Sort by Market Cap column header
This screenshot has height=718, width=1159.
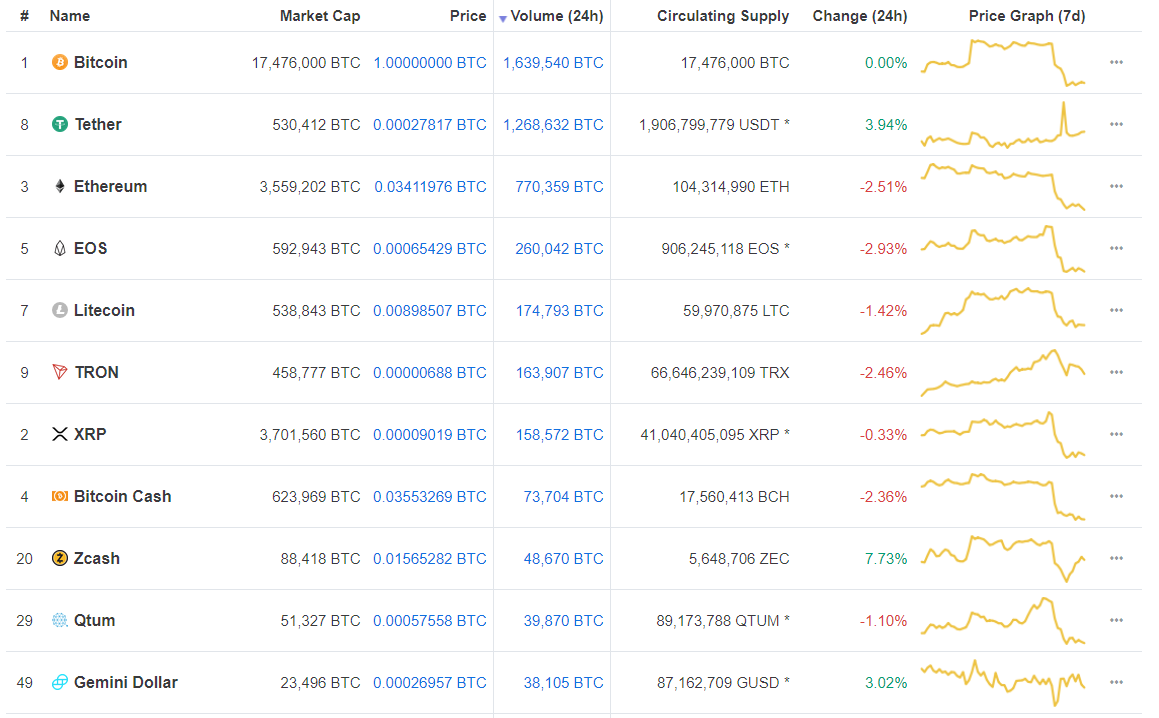click(320, 16)
